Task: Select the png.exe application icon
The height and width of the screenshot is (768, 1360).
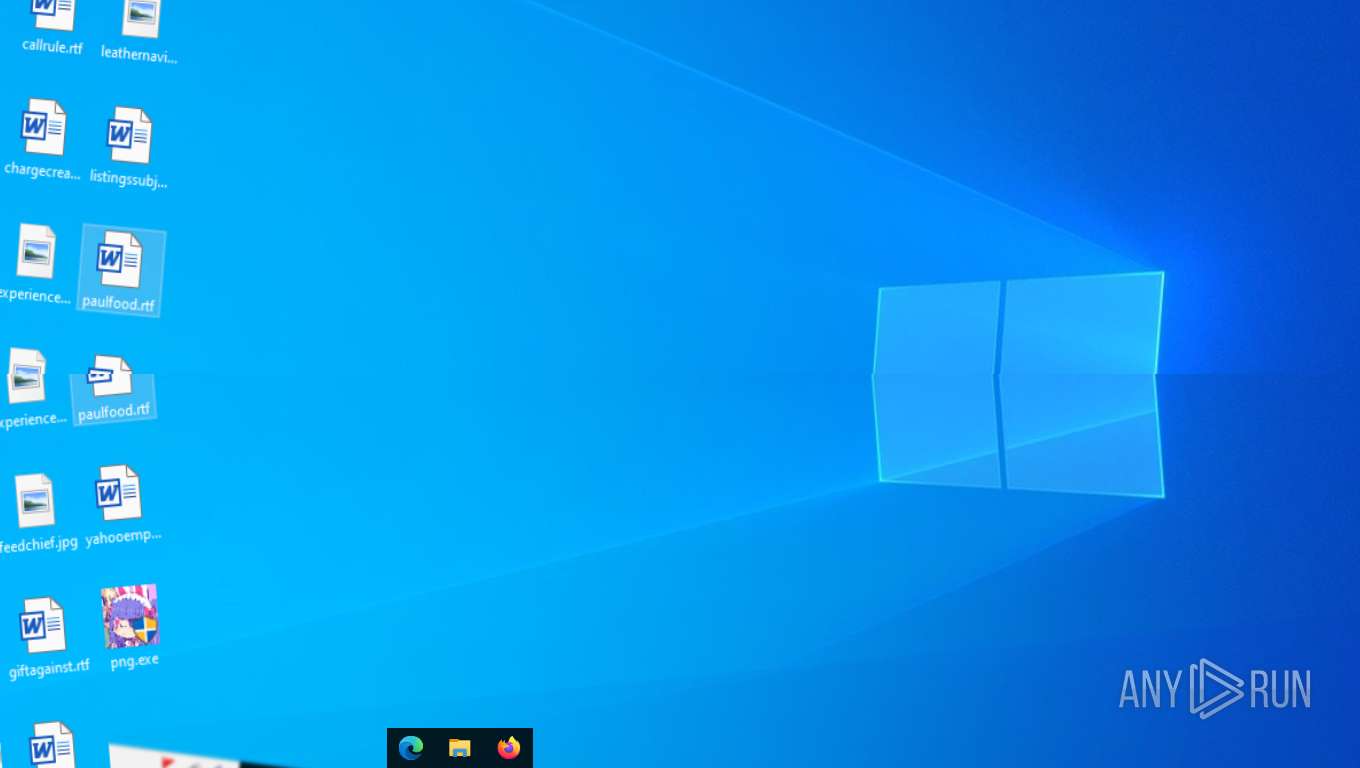Action: (x=131, y=627)
